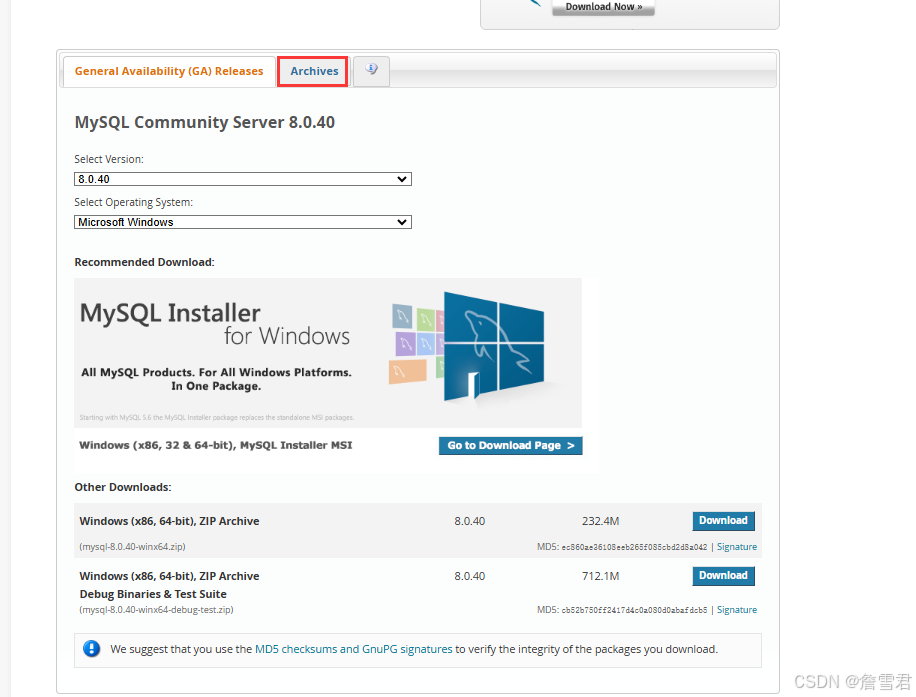Screen dimensions: 916x697
Task: Open Signature link for the debug-test zip
Action: pos(737,610)
